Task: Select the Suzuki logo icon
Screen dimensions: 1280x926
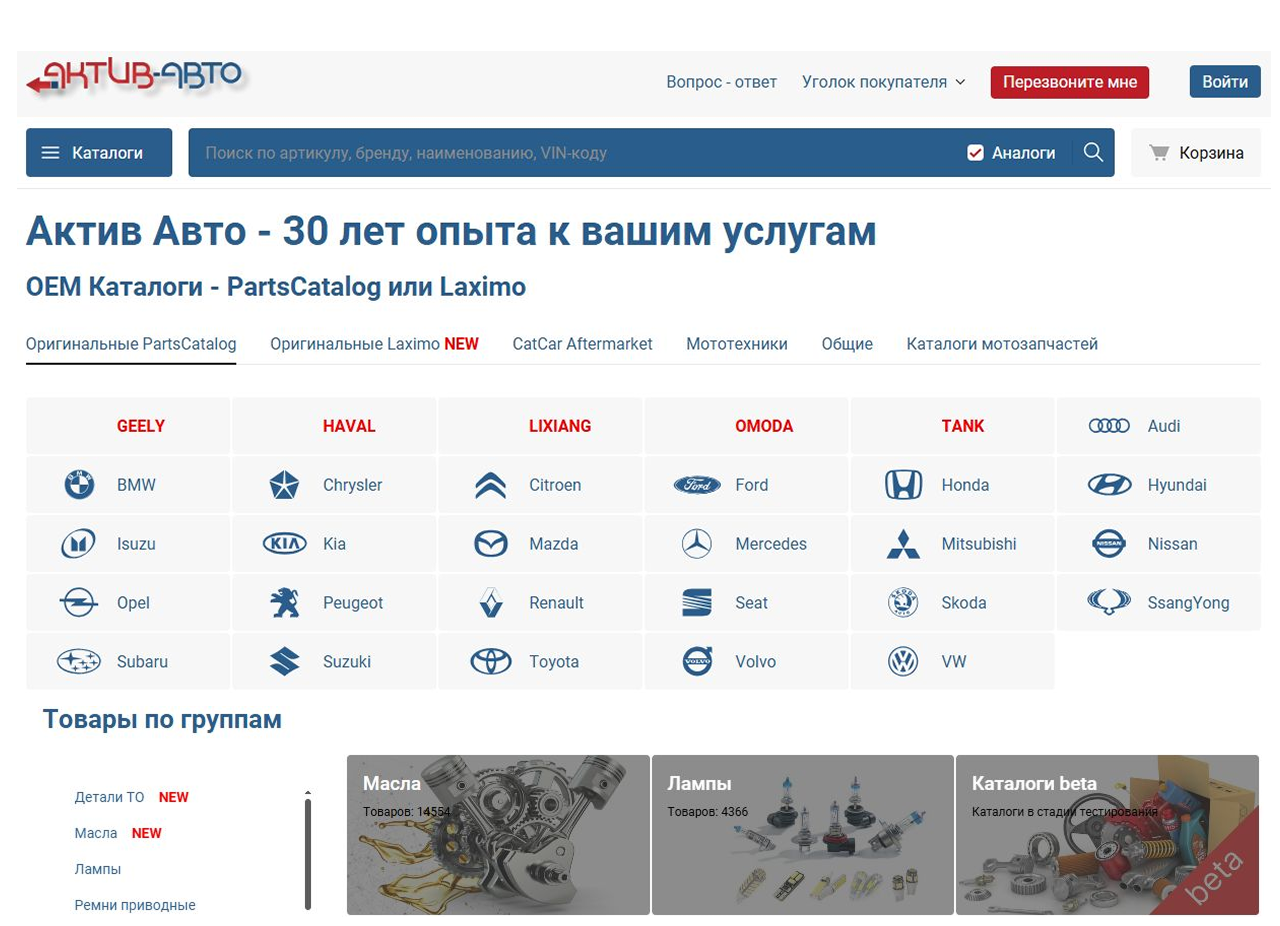Action: pos(284,662)
